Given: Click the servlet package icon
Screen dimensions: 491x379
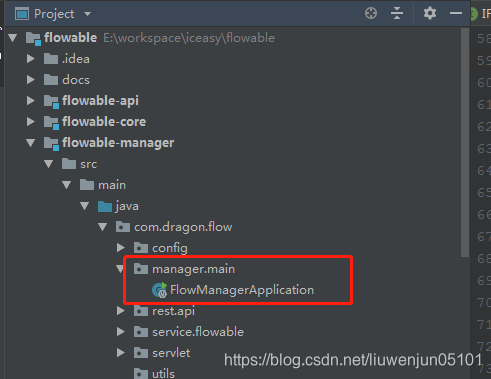Looking at the screenshot, I should click(x=141, y=353).
